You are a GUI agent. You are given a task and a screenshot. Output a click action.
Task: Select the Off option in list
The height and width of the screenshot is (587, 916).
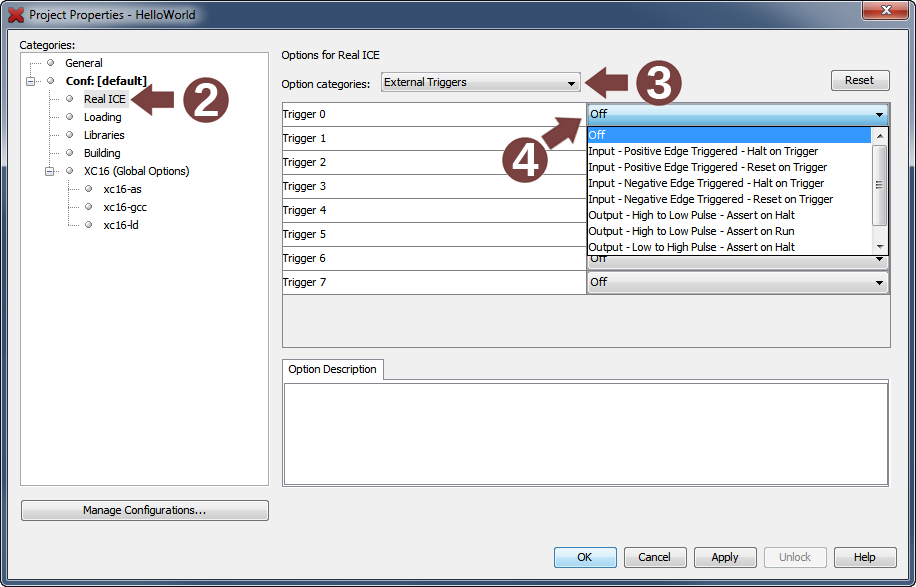point(597,136)
